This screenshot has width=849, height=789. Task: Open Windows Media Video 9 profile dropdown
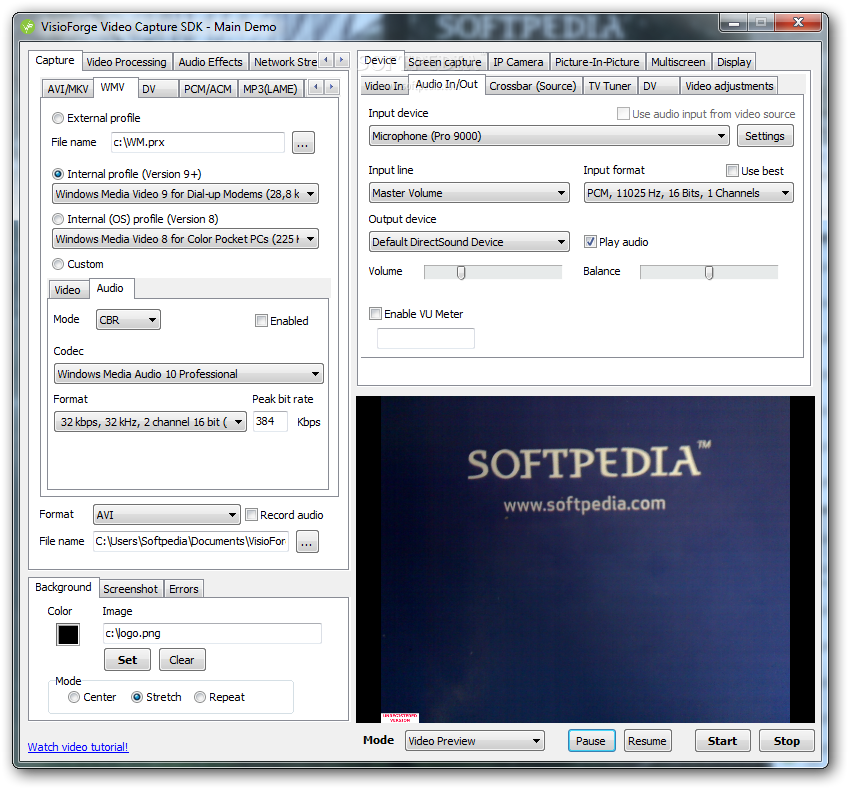(x=185, y=194)
